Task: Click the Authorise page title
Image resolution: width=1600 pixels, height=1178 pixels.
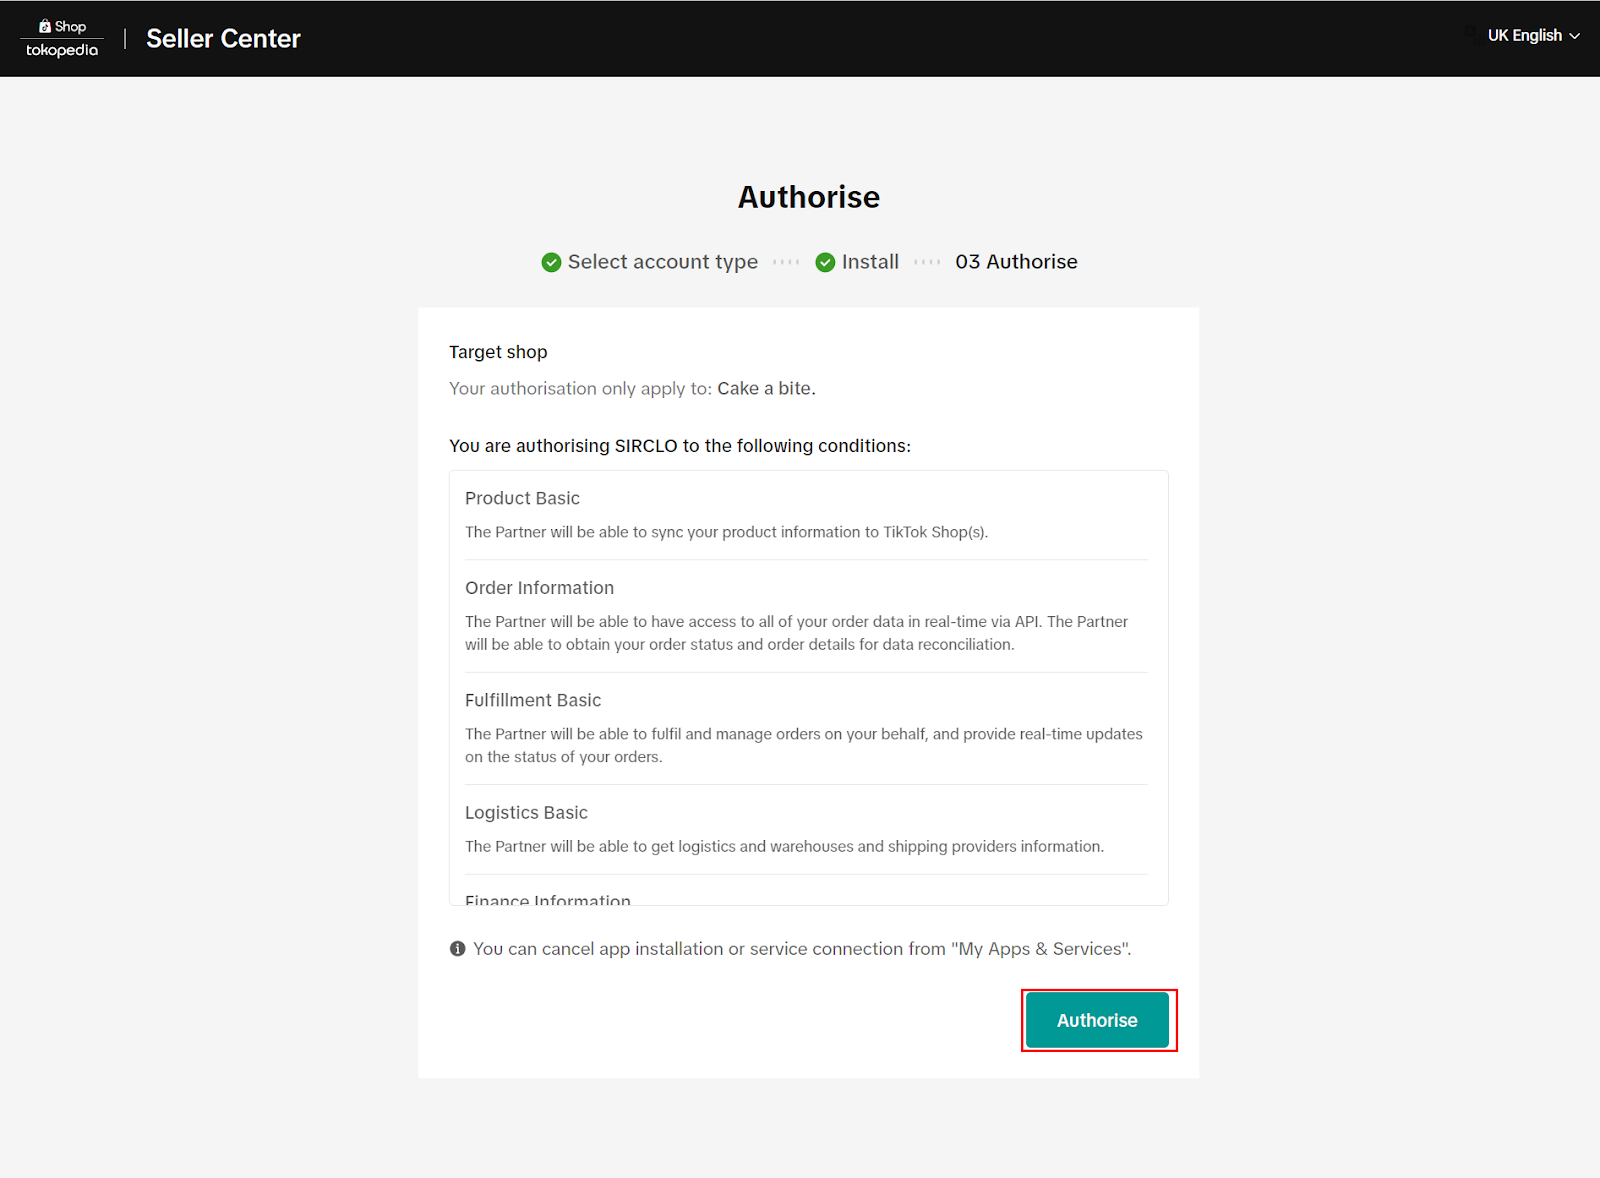Action: (809, 197)
